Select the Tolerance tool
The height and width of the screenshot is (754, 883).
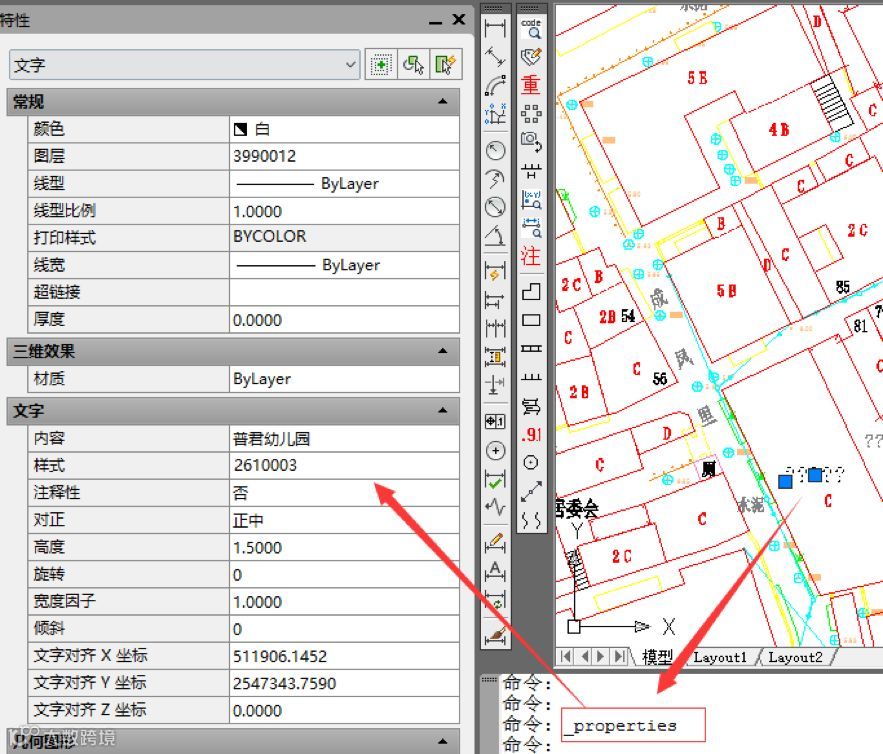[x=495, y=421]
